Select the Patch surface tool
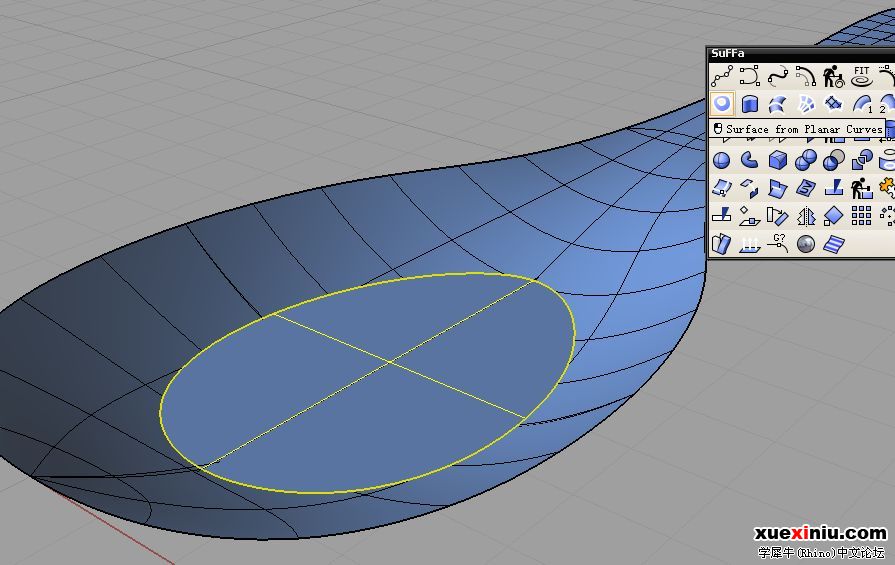Screen dimensions: 895x565 tap(833, 104)
